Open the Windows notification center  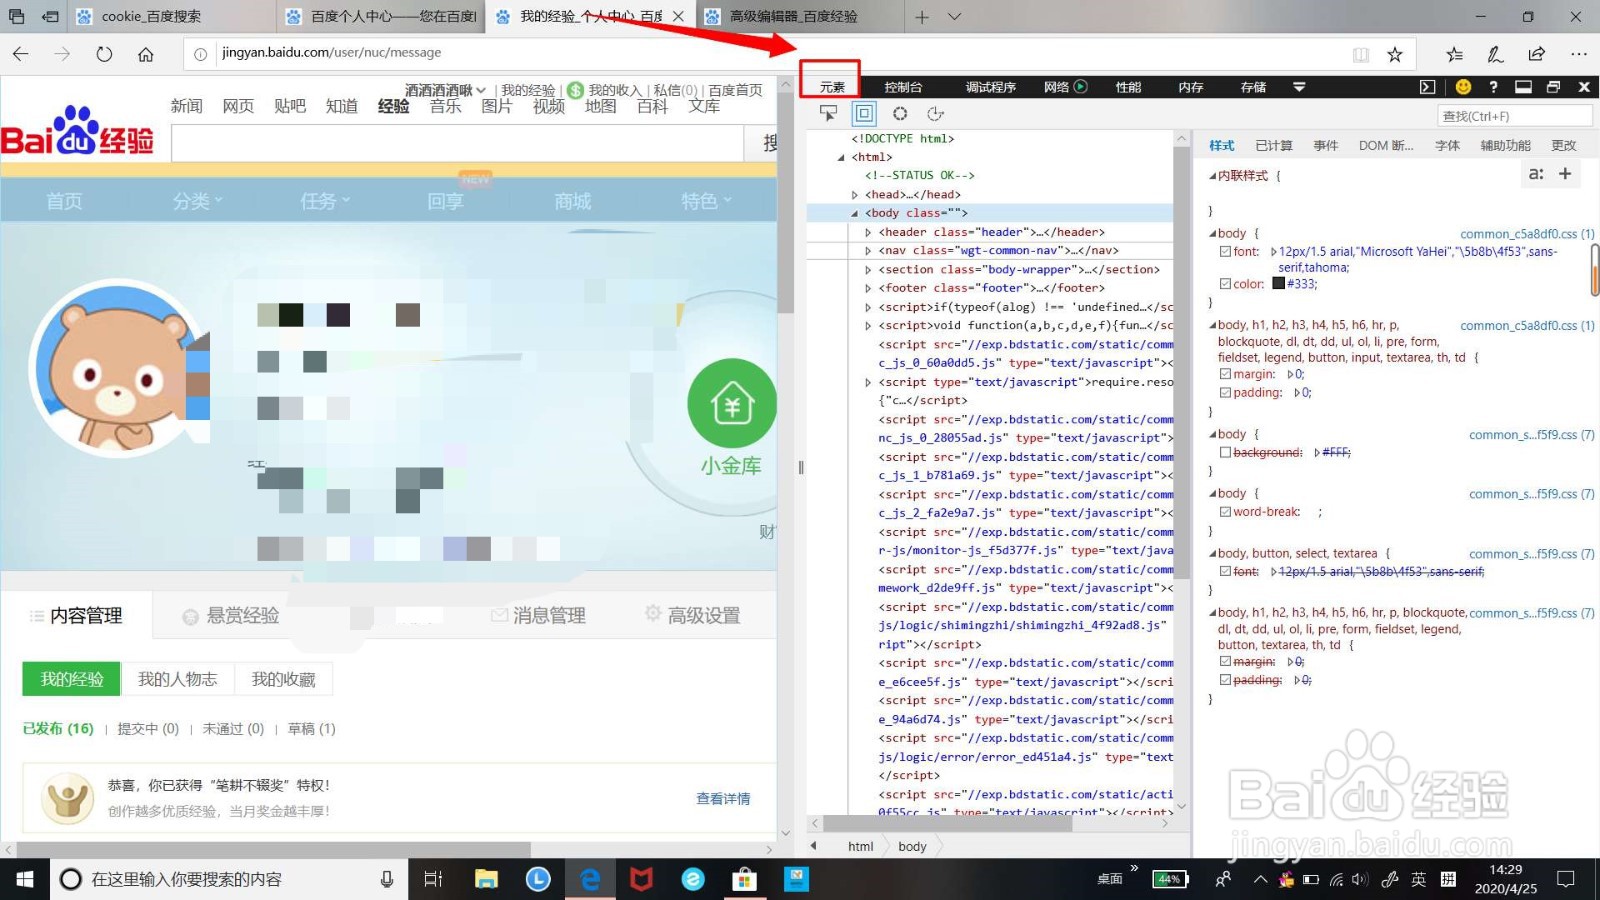click(1566, 879)
